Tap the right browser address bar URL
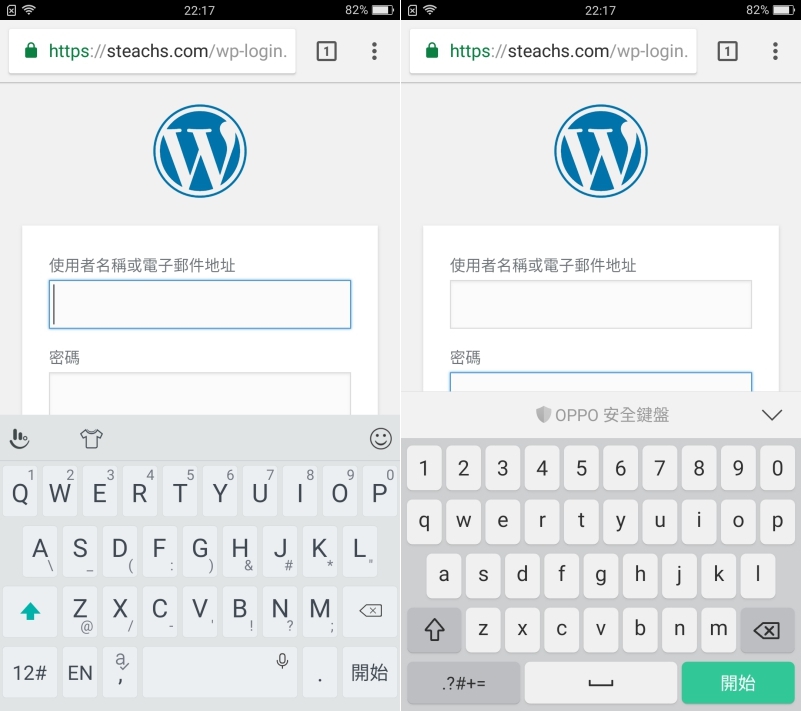 click(x=569, y=51)
